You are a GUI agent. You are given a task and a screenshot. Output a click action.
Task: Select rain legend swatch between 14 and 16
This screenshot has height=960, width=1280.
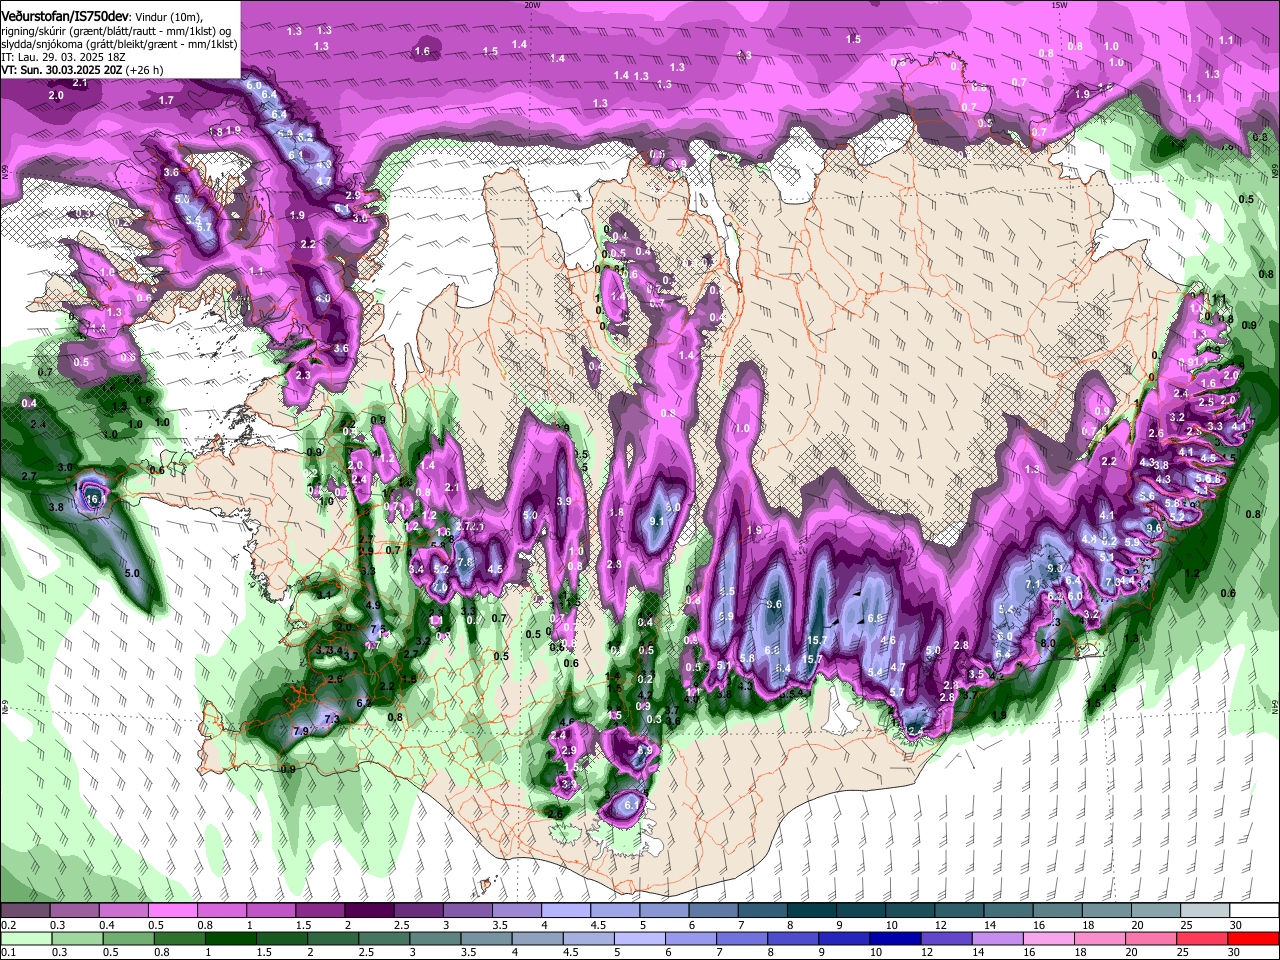[x=998, y=939]
